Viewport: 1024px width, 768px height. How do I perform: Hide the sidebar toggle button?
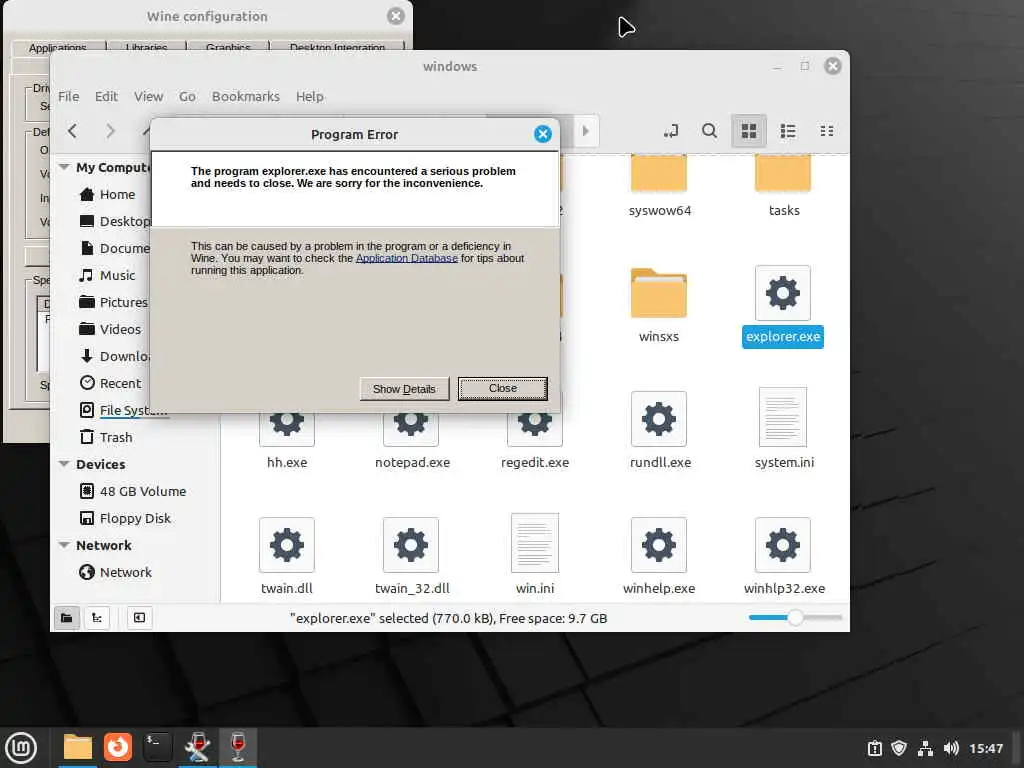139,618
